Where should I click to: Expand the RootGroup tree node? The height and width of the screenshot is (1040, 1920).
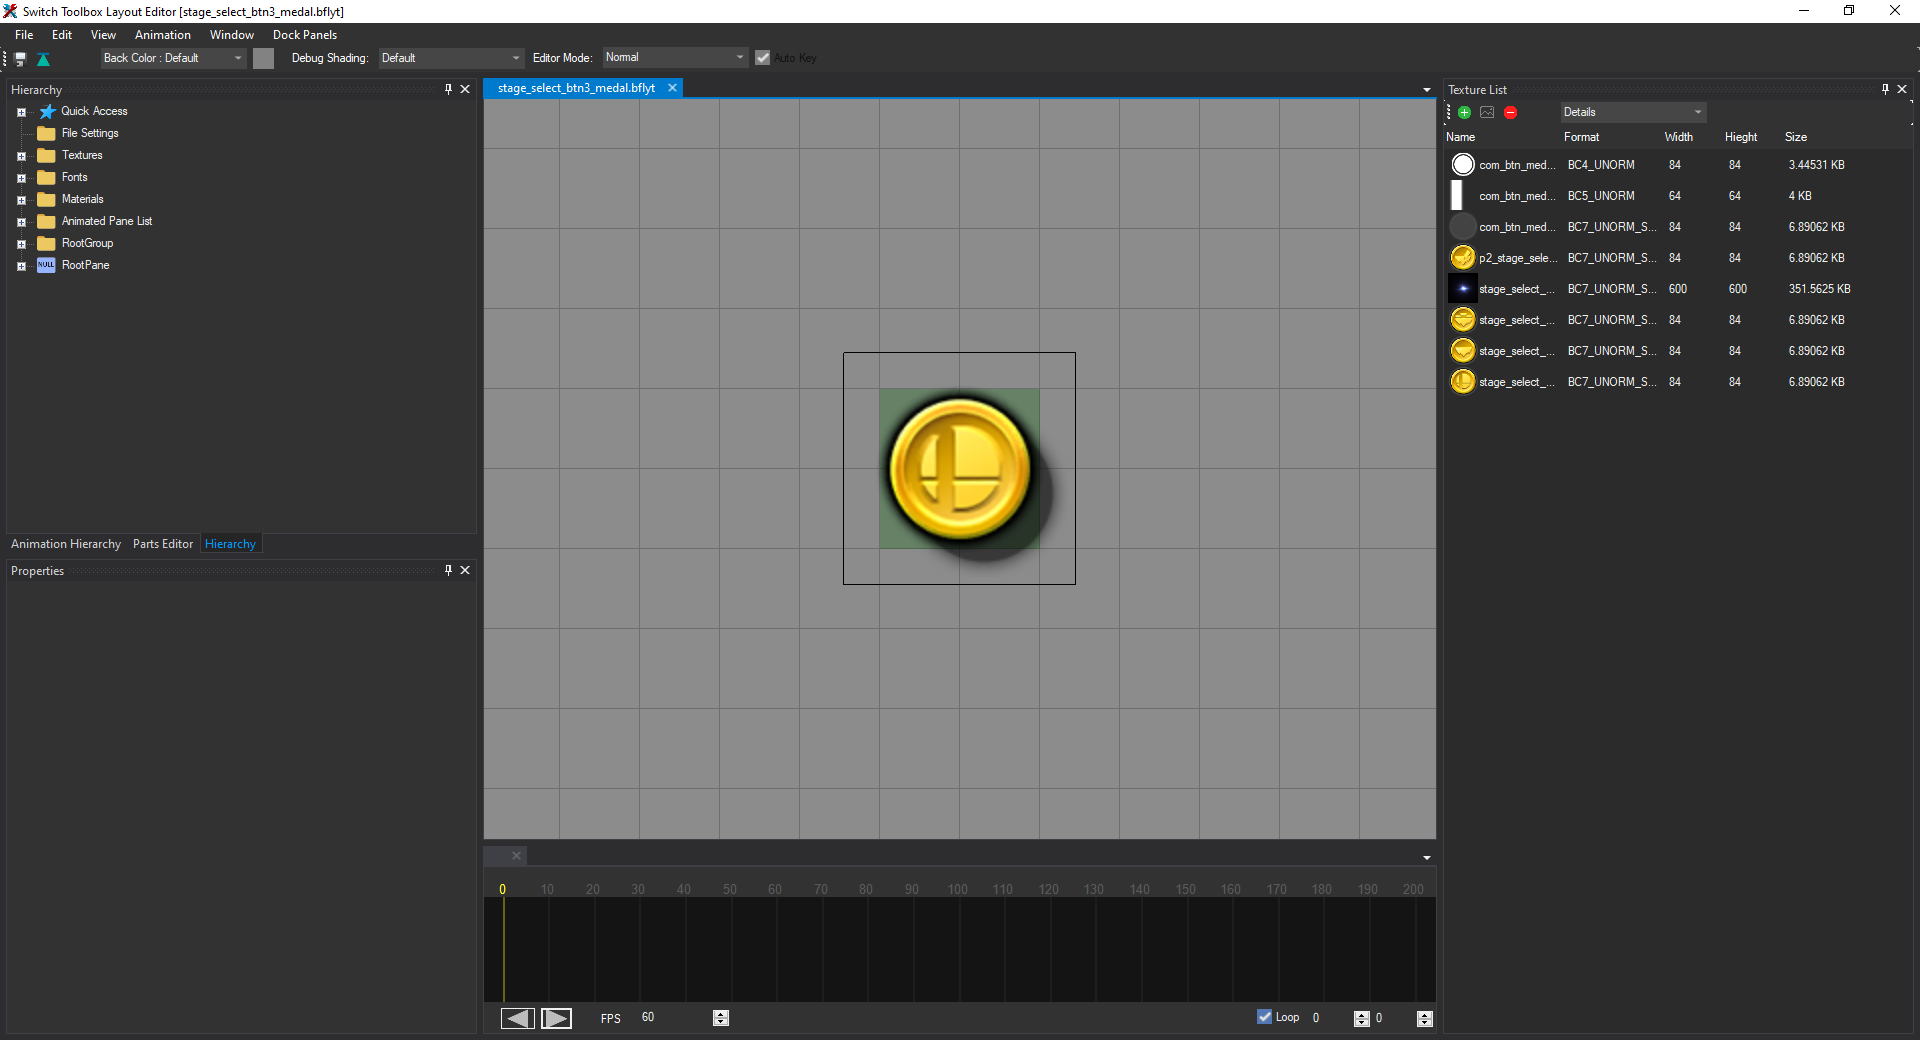(21, 244)
